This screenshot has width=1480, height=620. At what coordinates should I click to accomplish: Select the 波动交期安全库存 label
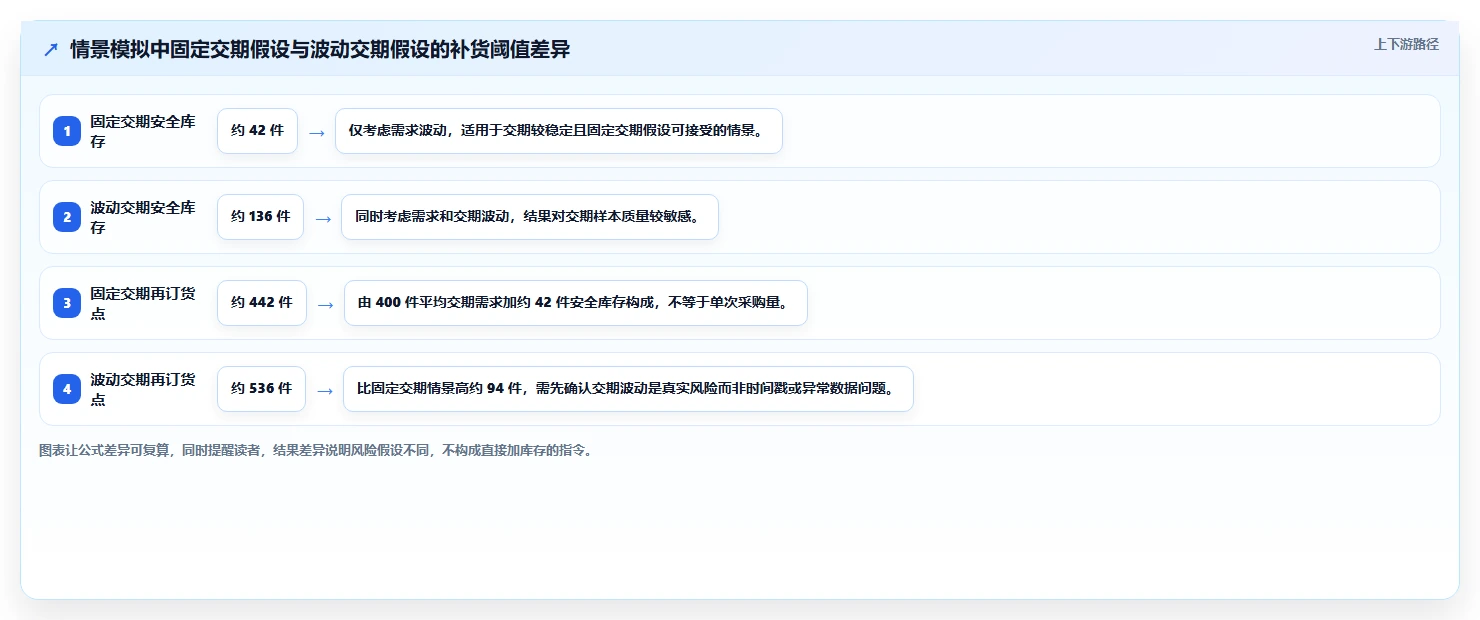pyautogui.click(x=143, y=217)
